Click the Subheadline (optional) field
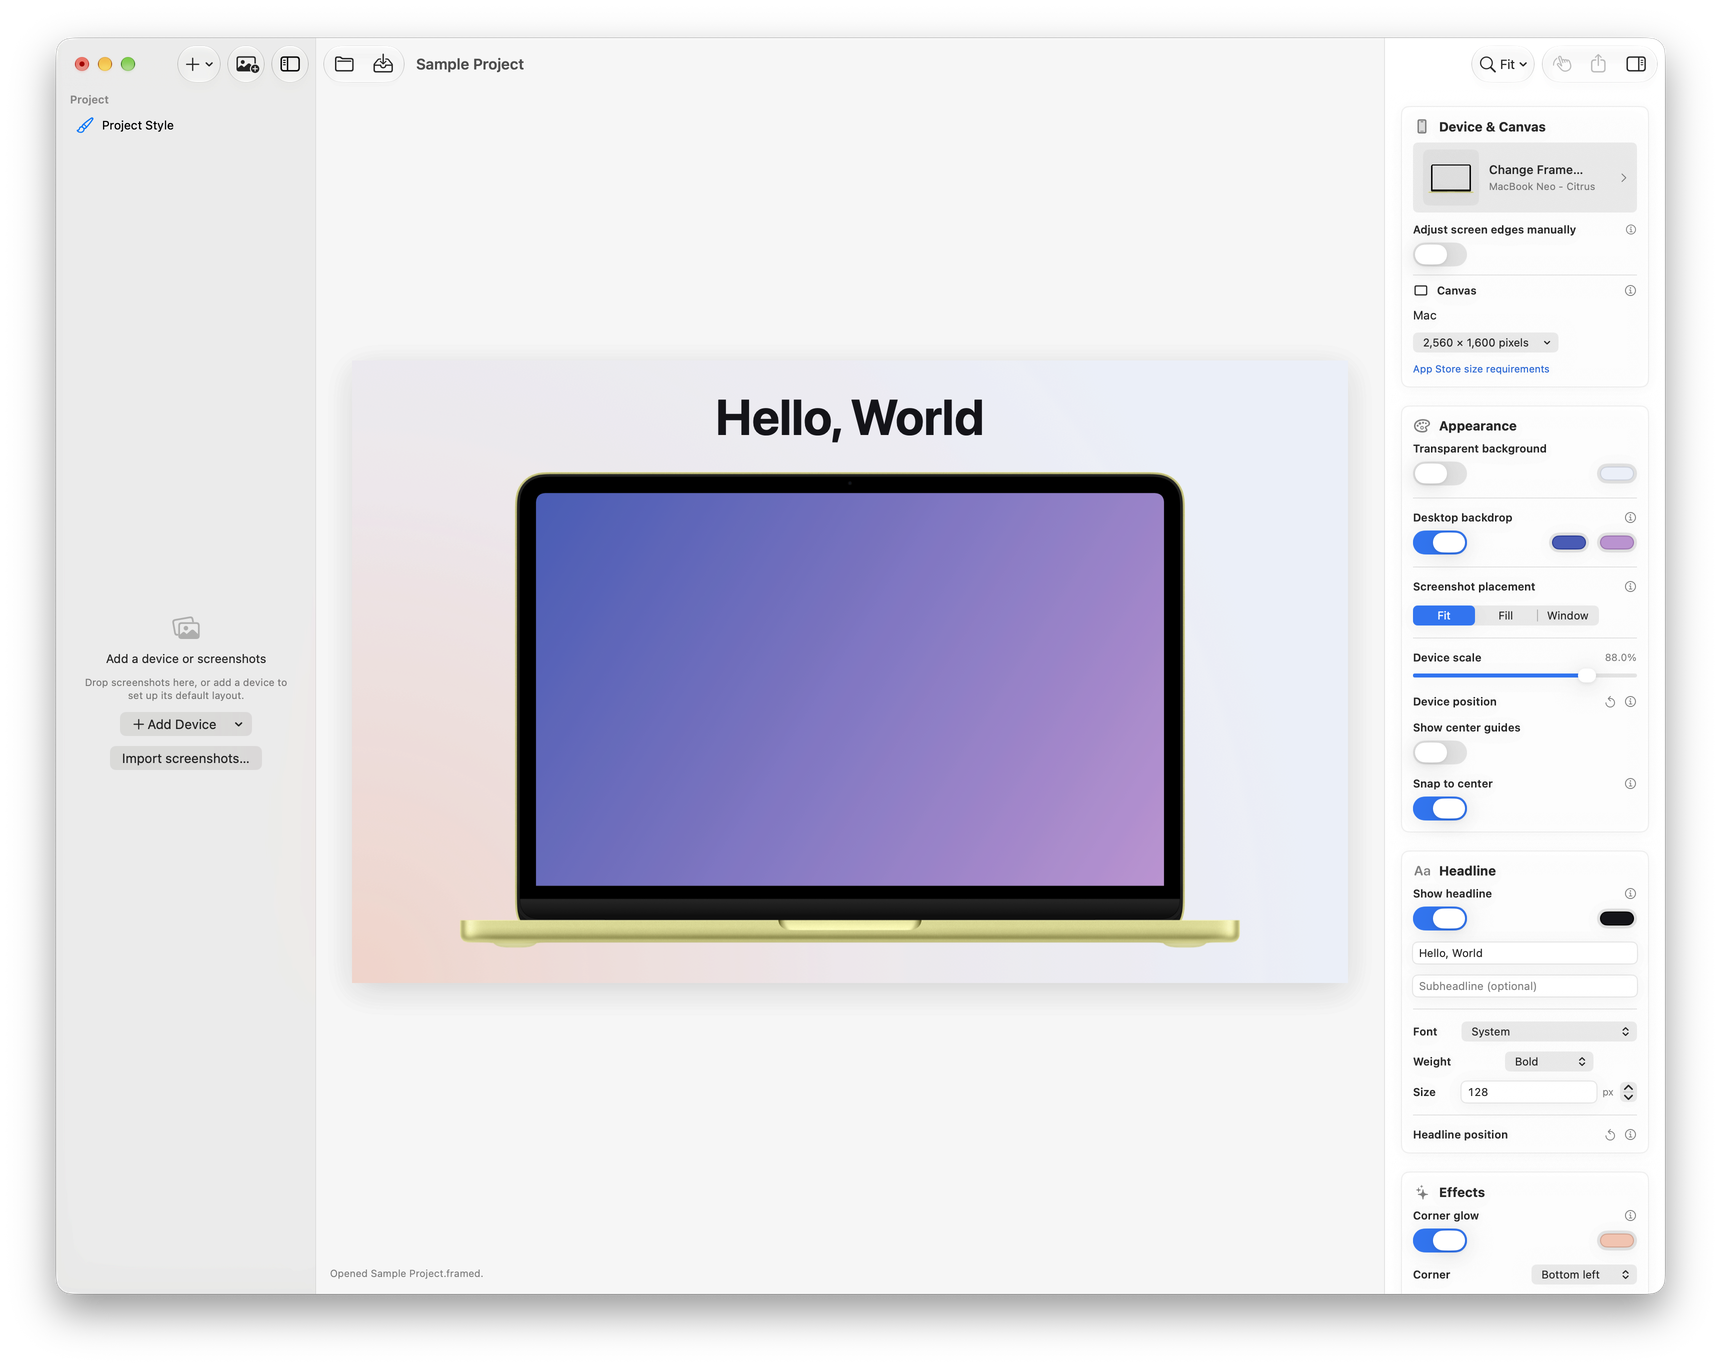The height and width of the screenshot is (1368, 1721). point(1525,987)
